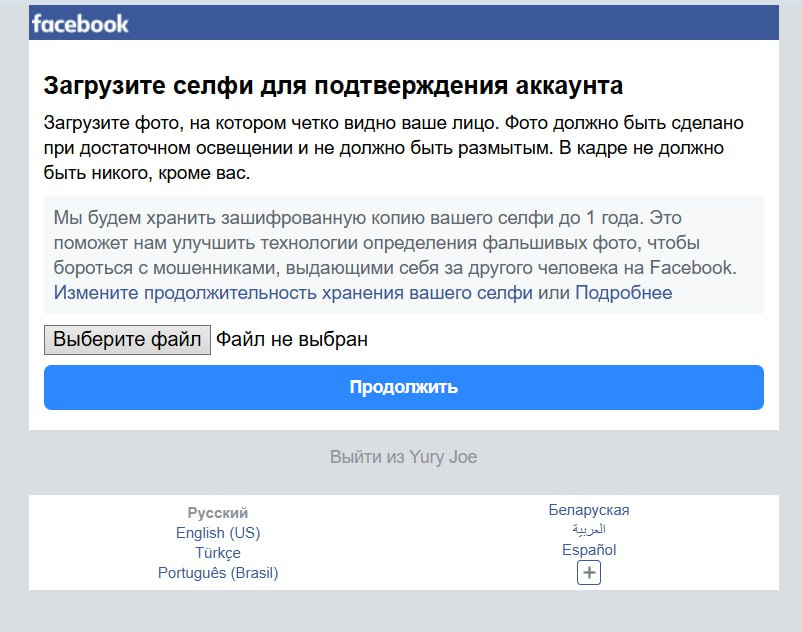Switch language to Türkçe

218,552
